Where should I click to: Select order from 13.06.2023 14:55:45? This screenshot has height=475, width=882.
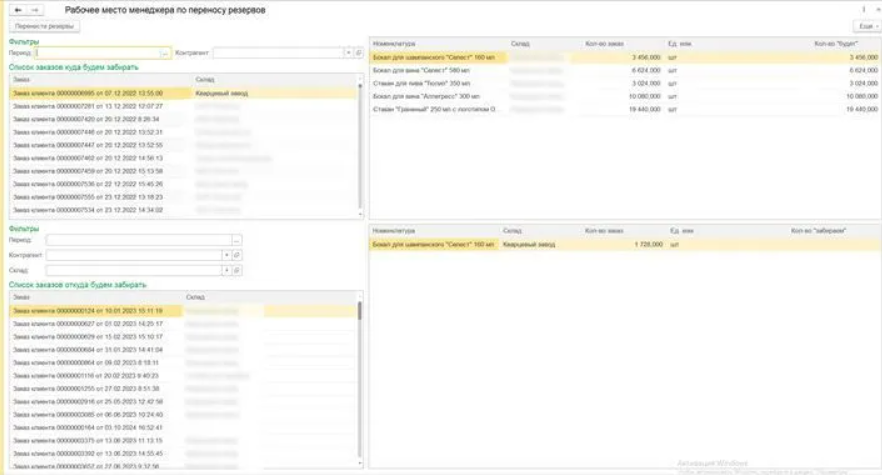183,453
